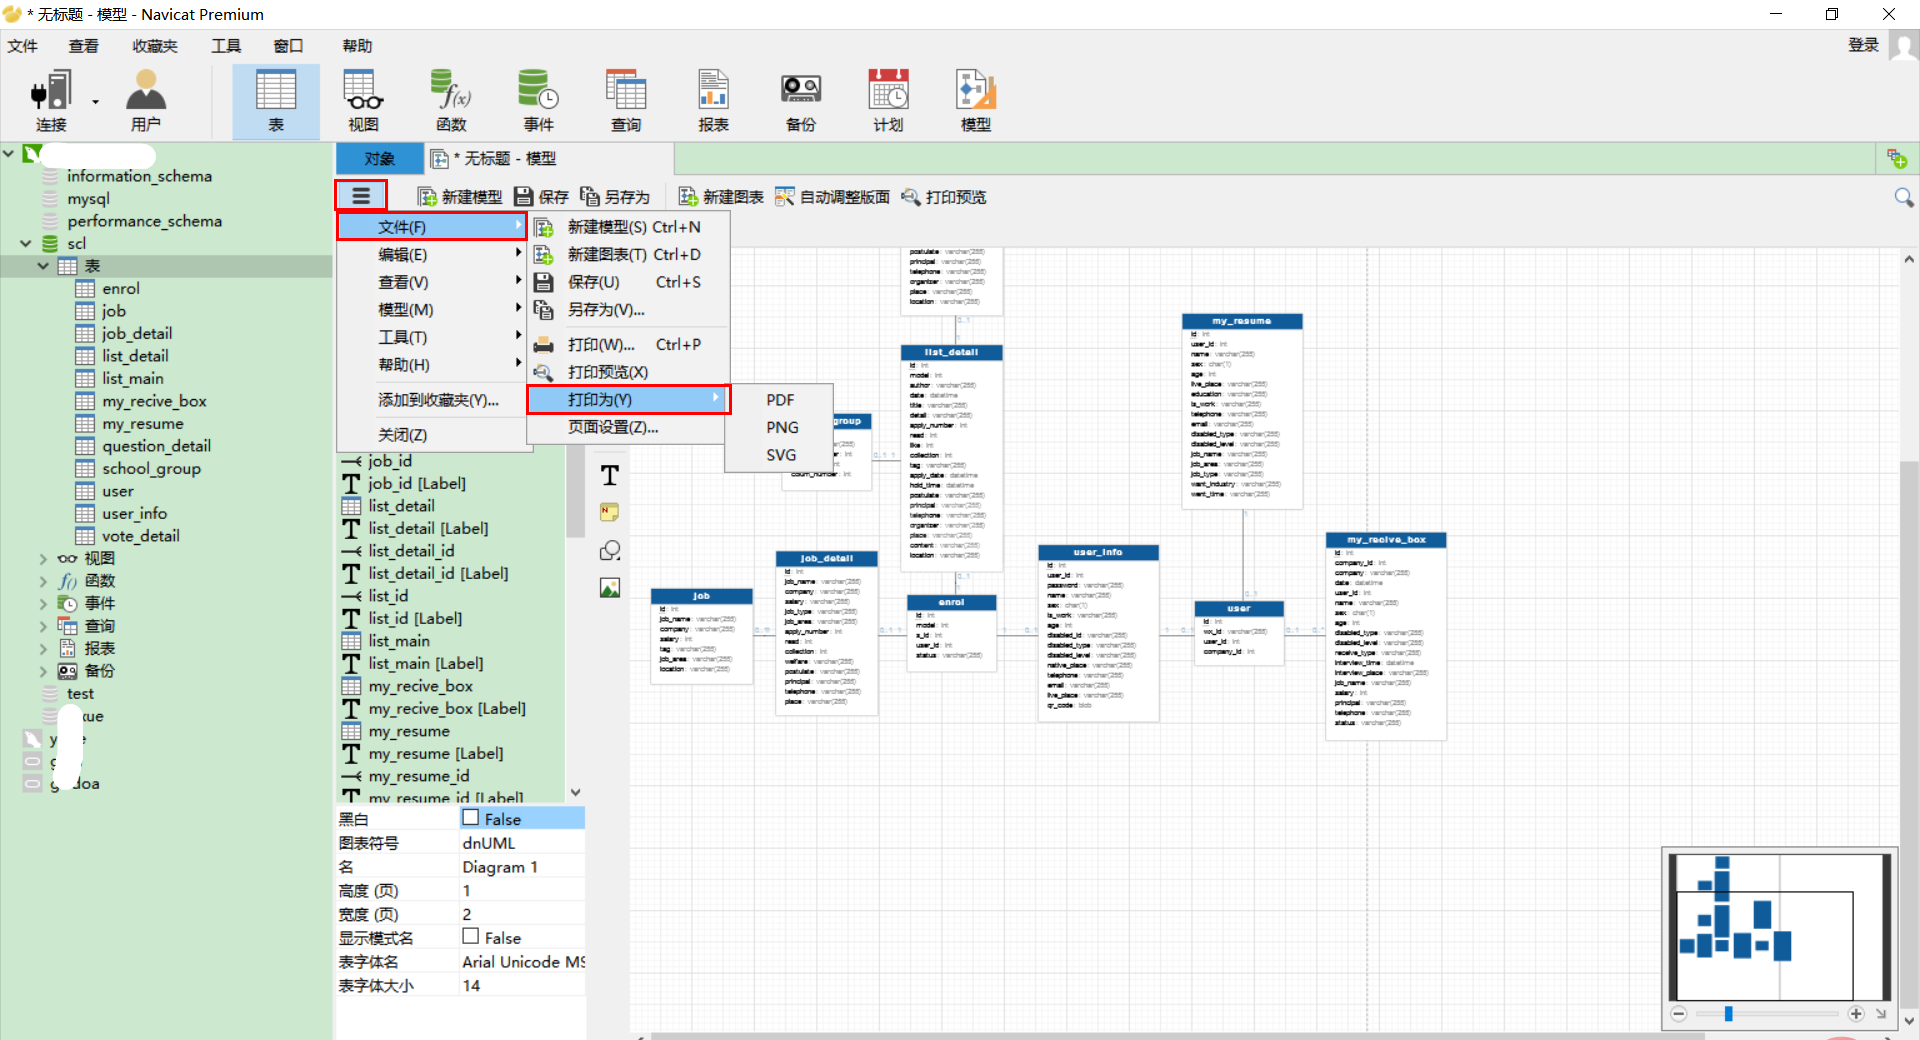
Task: Click 保存 save in the model toolbar
Action: click(541, 197)
